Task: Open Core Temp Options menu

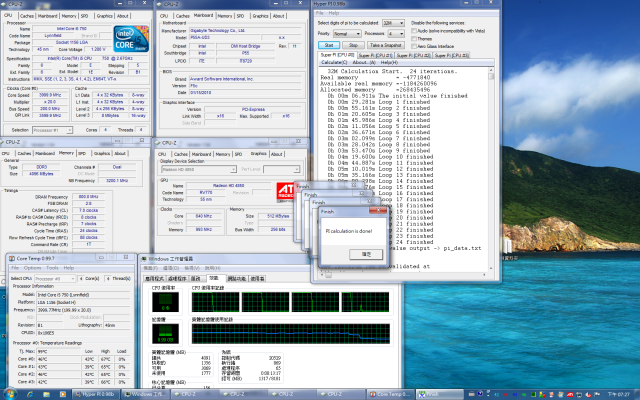Action: point(32,268)
